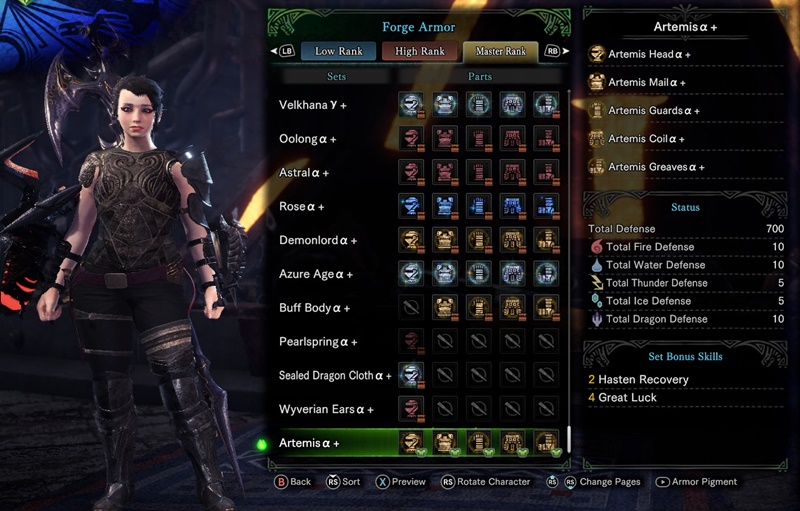Pick the Azure Age α+ coil icon

(512, 274)
